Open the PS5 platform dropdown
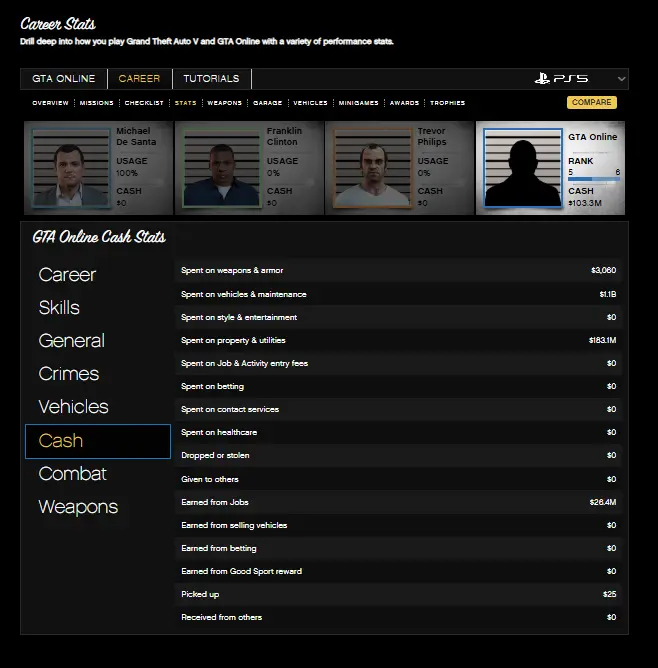This screenshot has width=658, height=668. [621, 79]
